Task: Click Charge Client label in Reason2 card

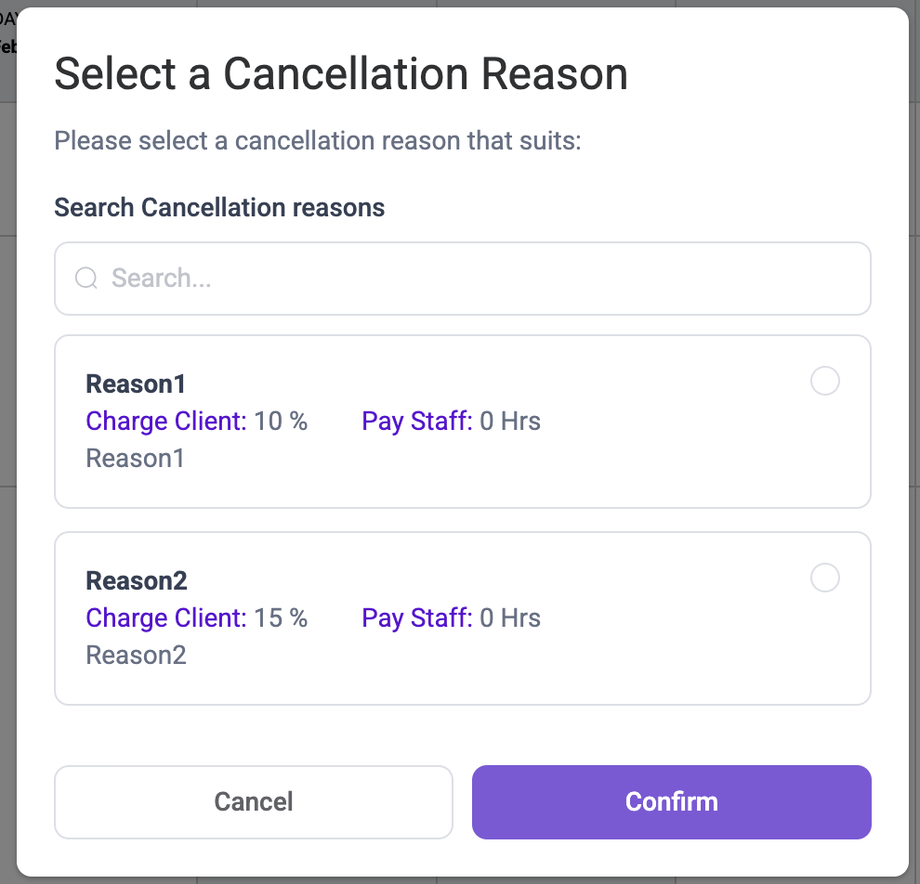Action: [x=166, y=618]
